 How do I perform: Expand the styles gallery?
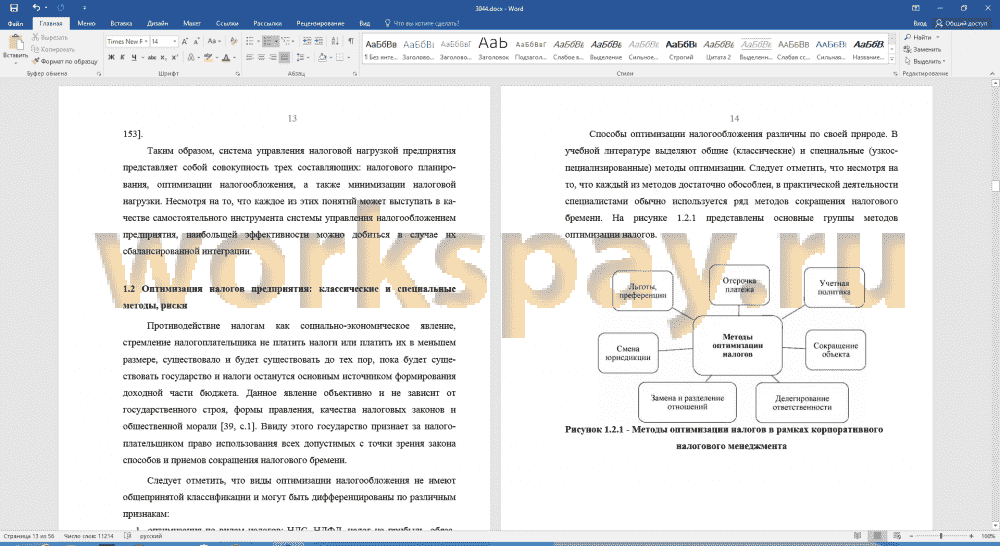click(x=892, y=59)
